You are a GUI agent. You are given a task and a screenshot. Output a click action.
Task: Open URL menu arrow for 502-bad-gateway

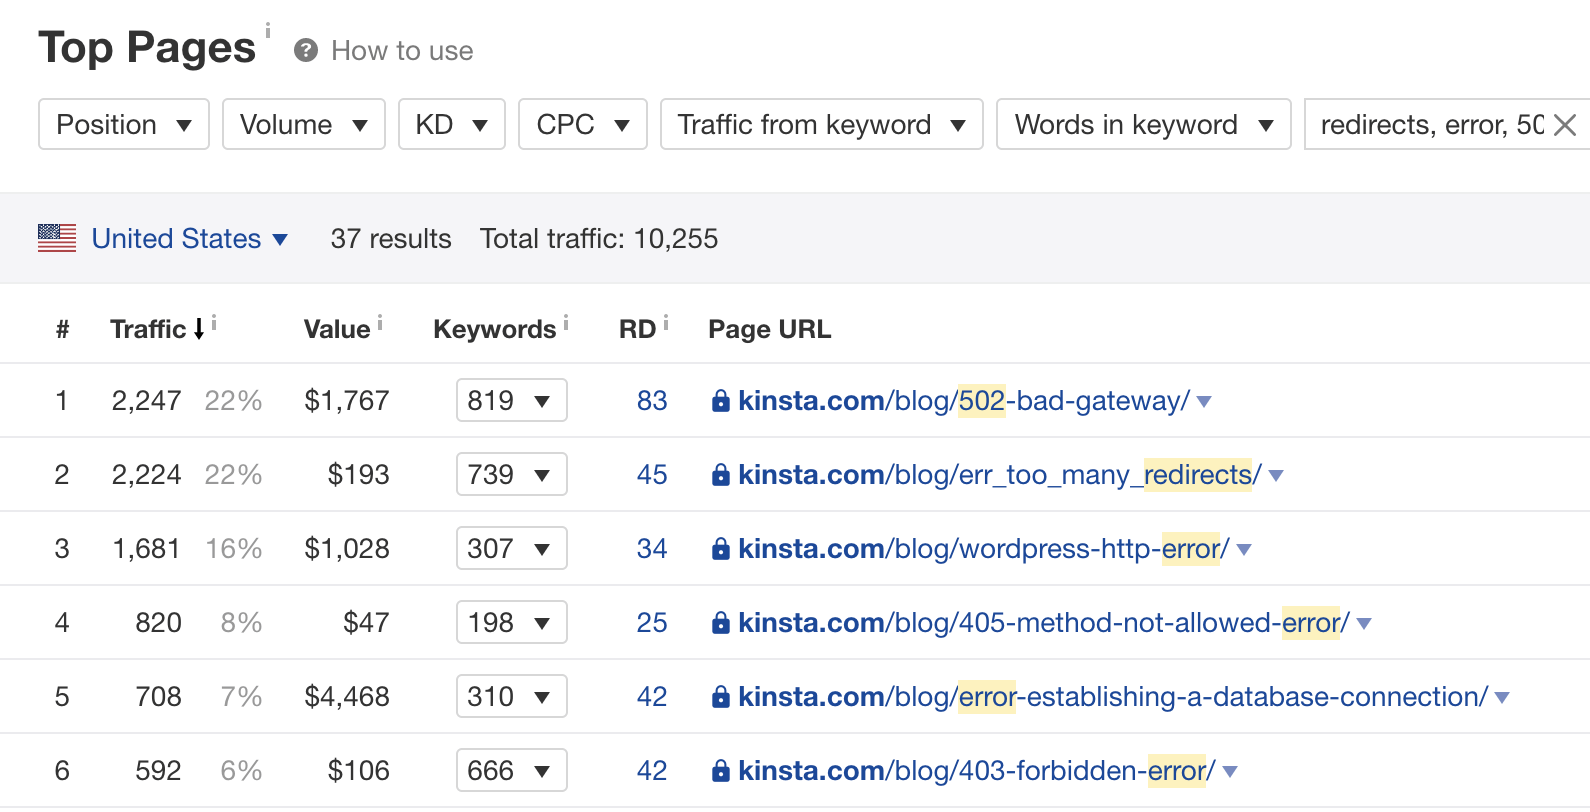coord(1204,402)
